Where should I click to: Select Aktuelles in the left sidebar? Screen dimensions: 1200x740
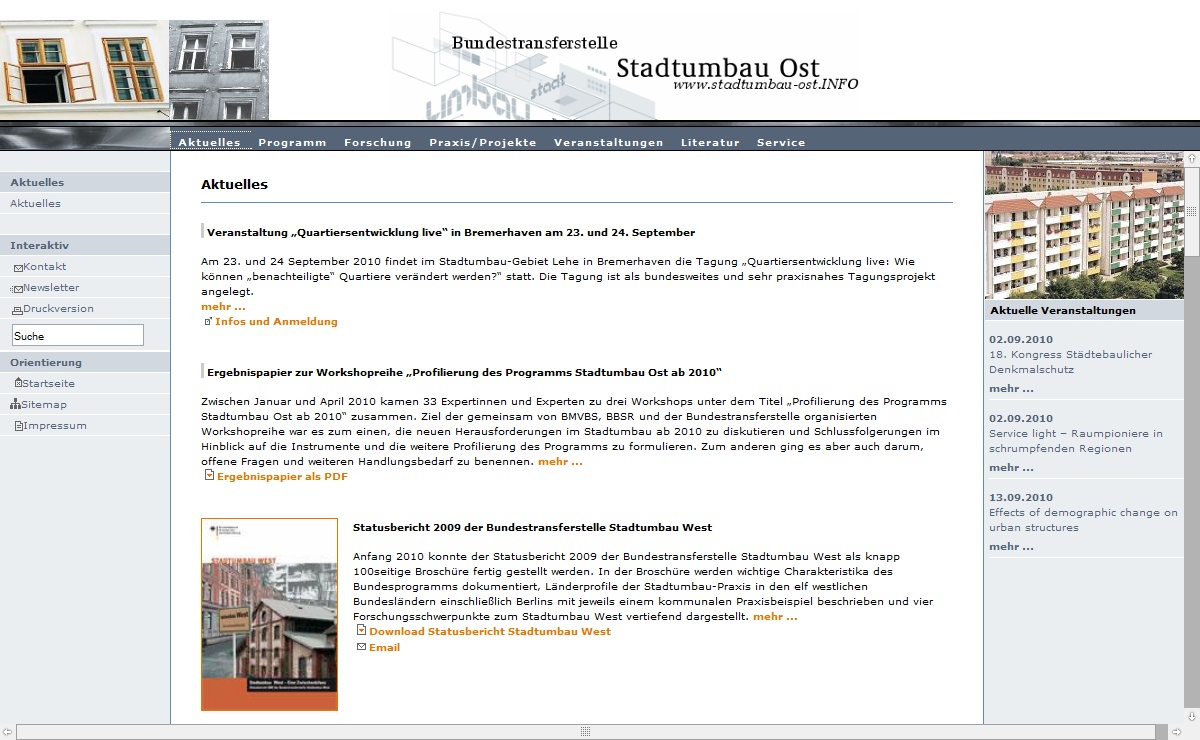tap(35, 204)
